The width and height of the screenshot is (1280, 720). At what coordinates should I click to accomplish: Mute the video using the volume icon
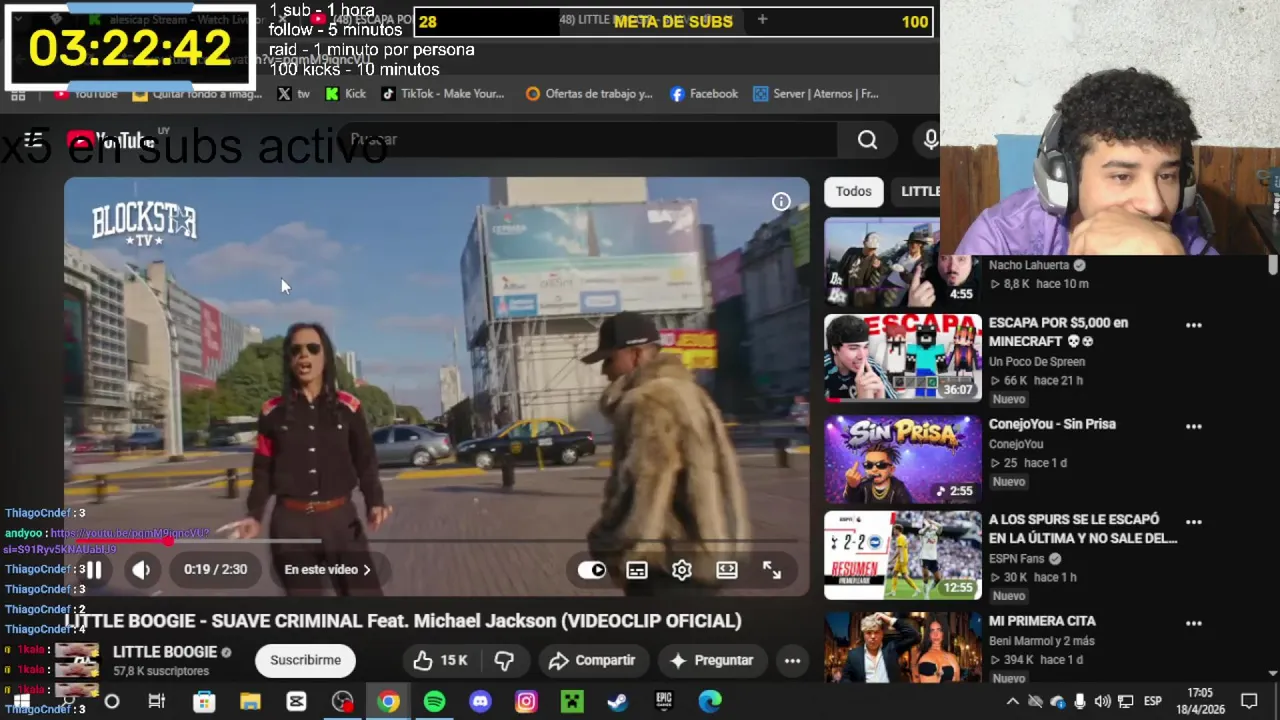click(x=141, y=570)
